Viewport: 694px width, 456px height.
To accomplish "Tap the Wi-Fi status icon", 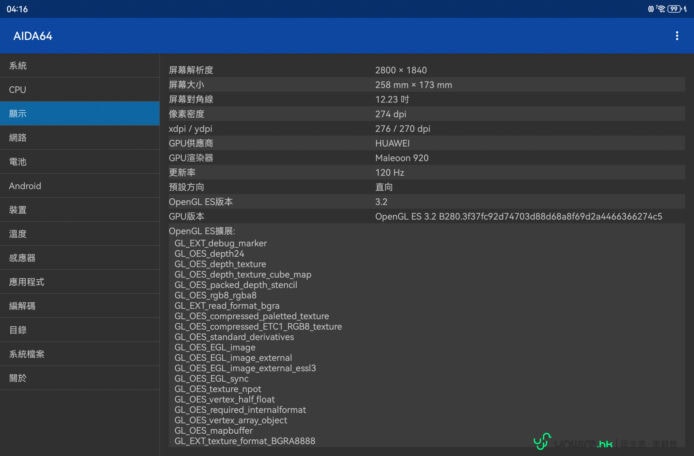I will coord(661,9).
